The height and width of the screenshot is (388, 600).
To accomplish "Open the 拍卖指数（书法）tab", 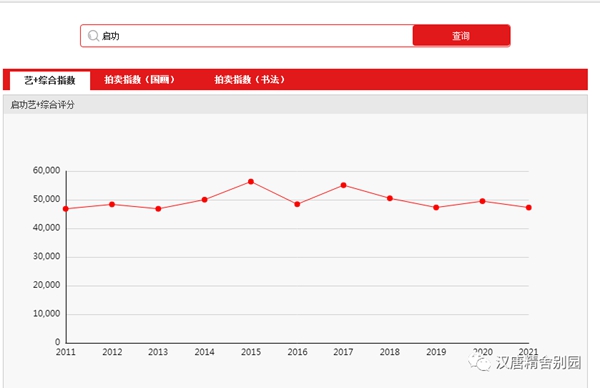I will coord(249,80).
